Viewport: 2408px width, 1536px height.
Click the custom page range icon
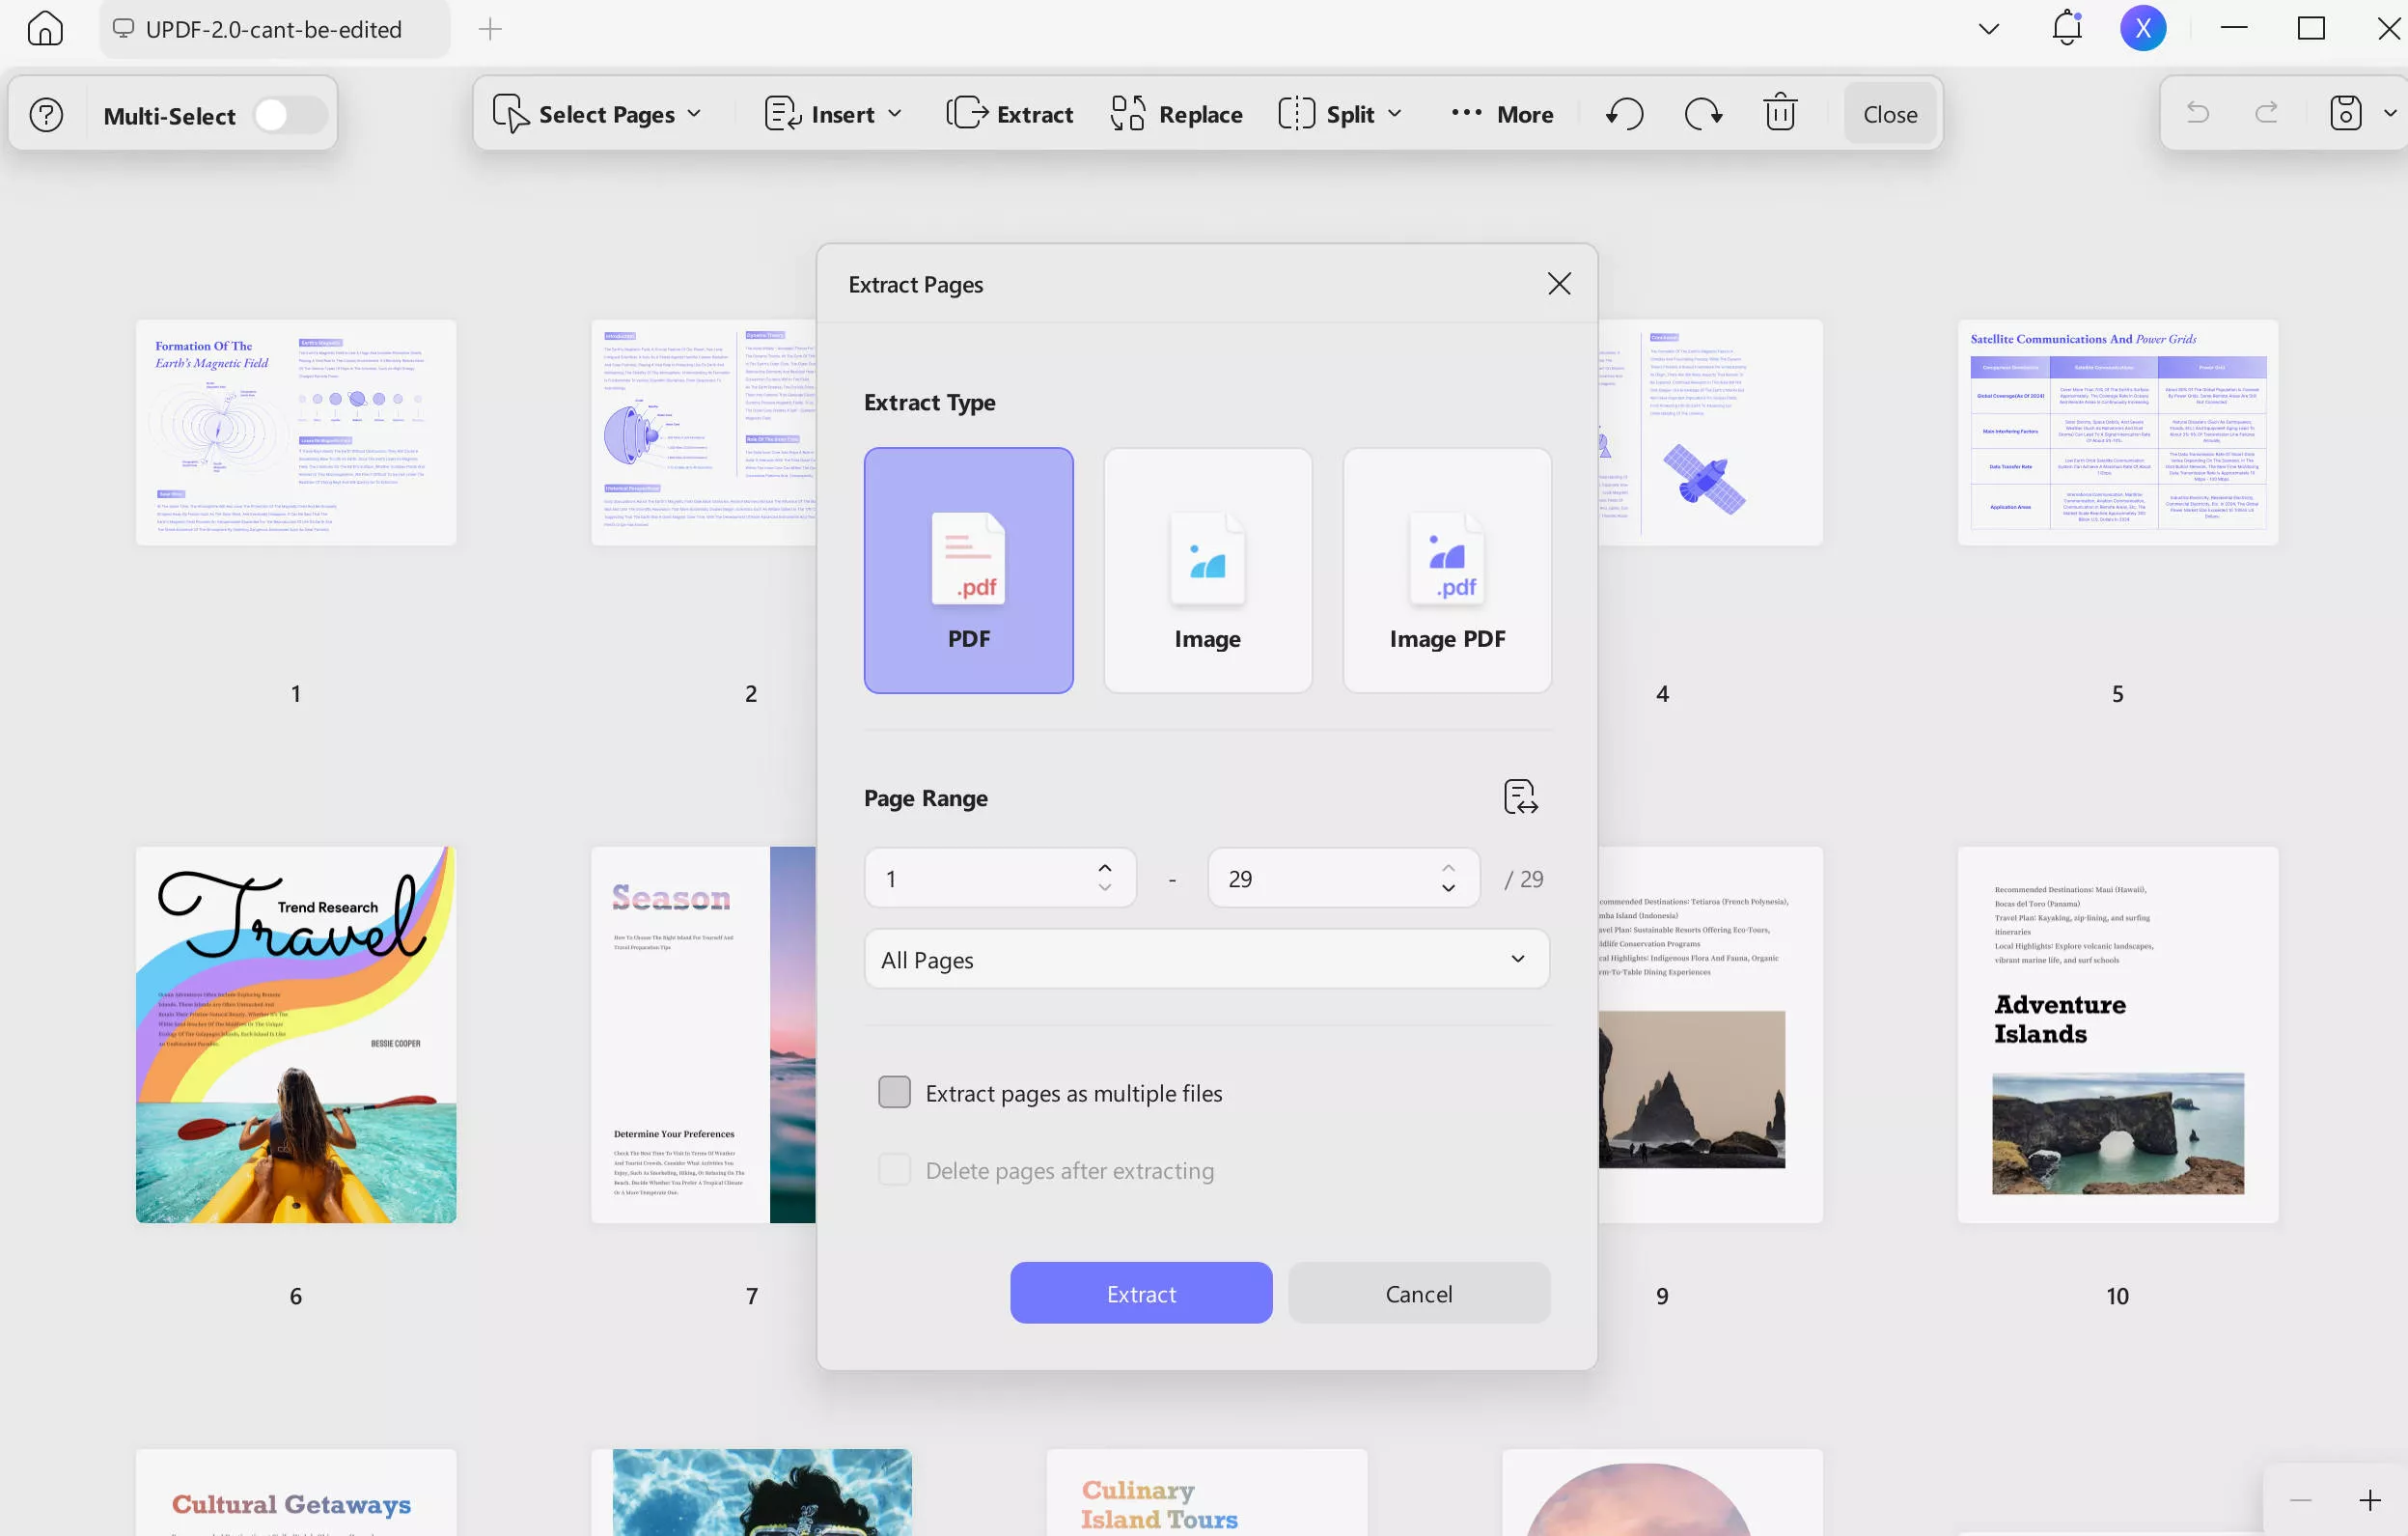[x=1520, y=797]
